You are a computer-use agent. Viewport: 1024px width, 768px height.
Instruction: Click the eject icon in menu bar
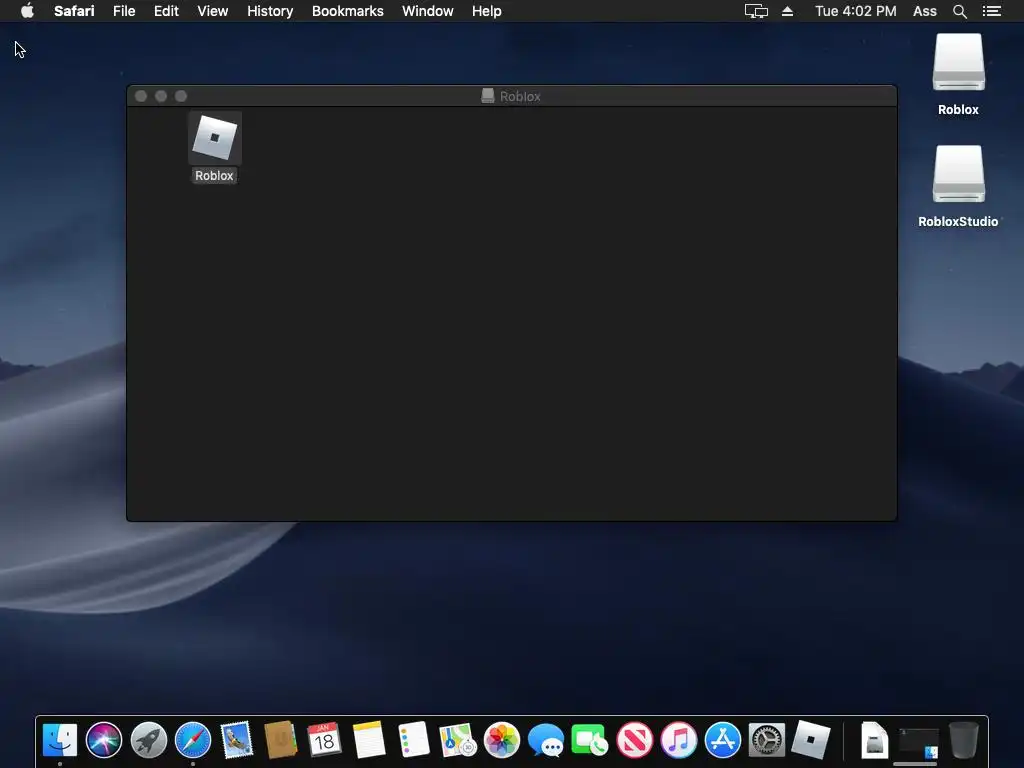click(788, 11)
